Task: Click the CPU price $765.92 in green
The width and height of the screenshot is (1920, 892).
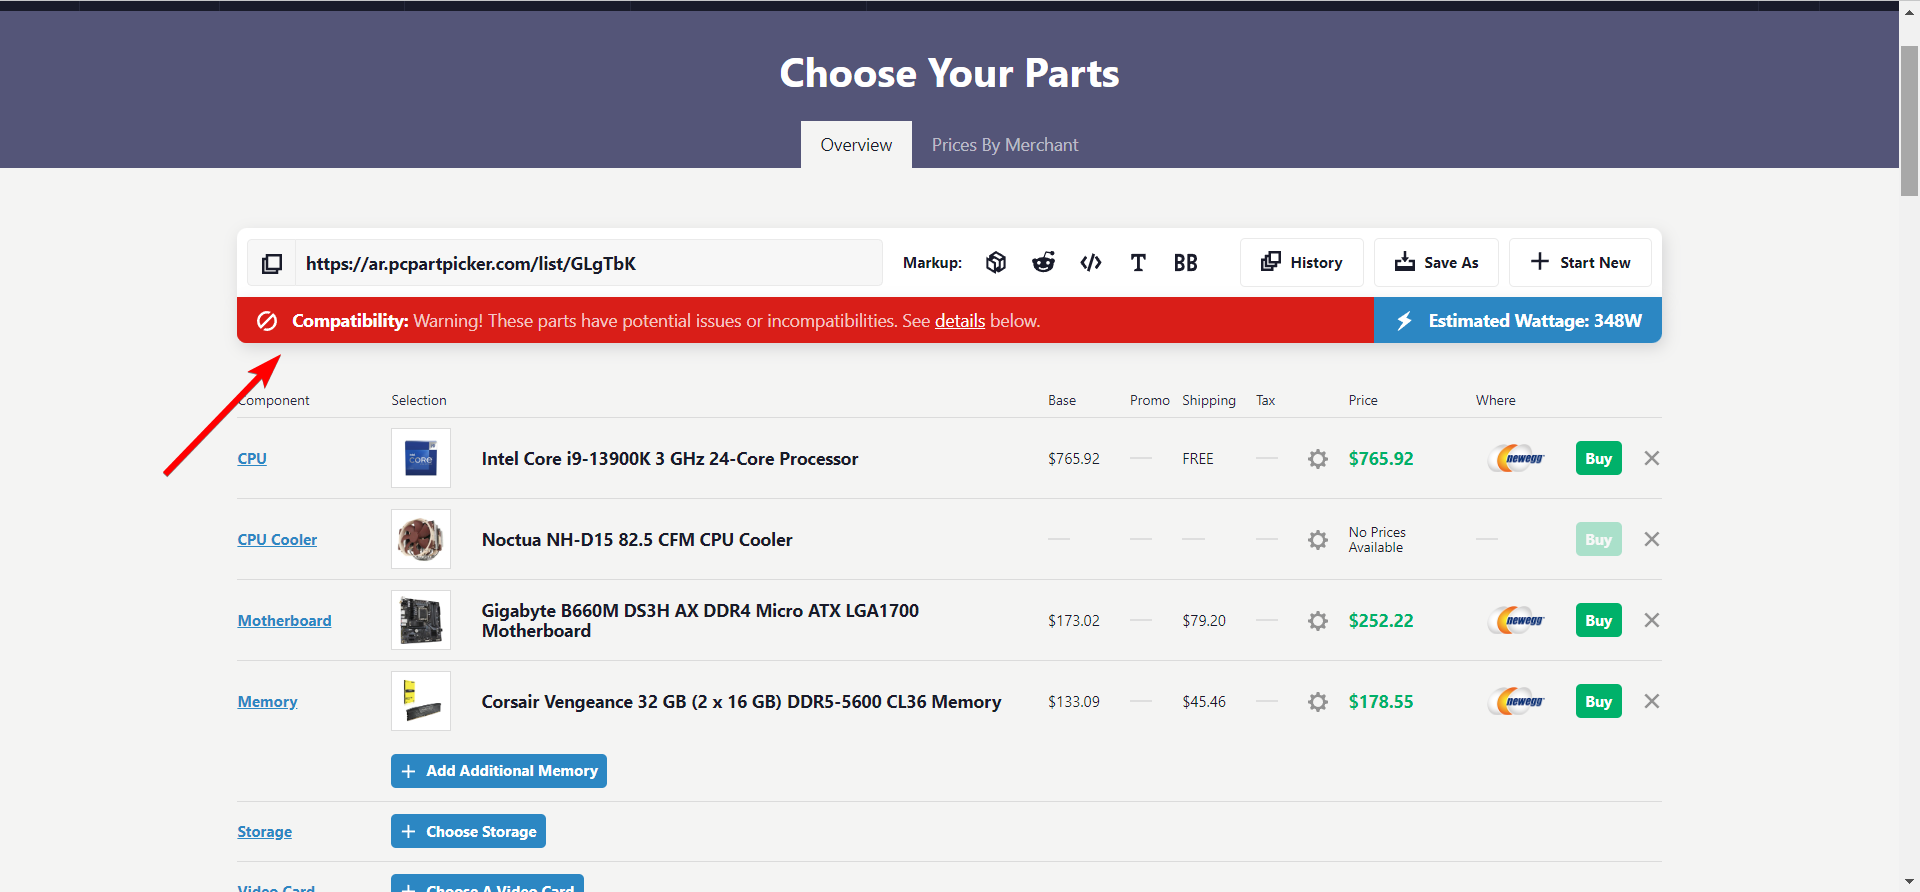Action: coord(1381,458)
